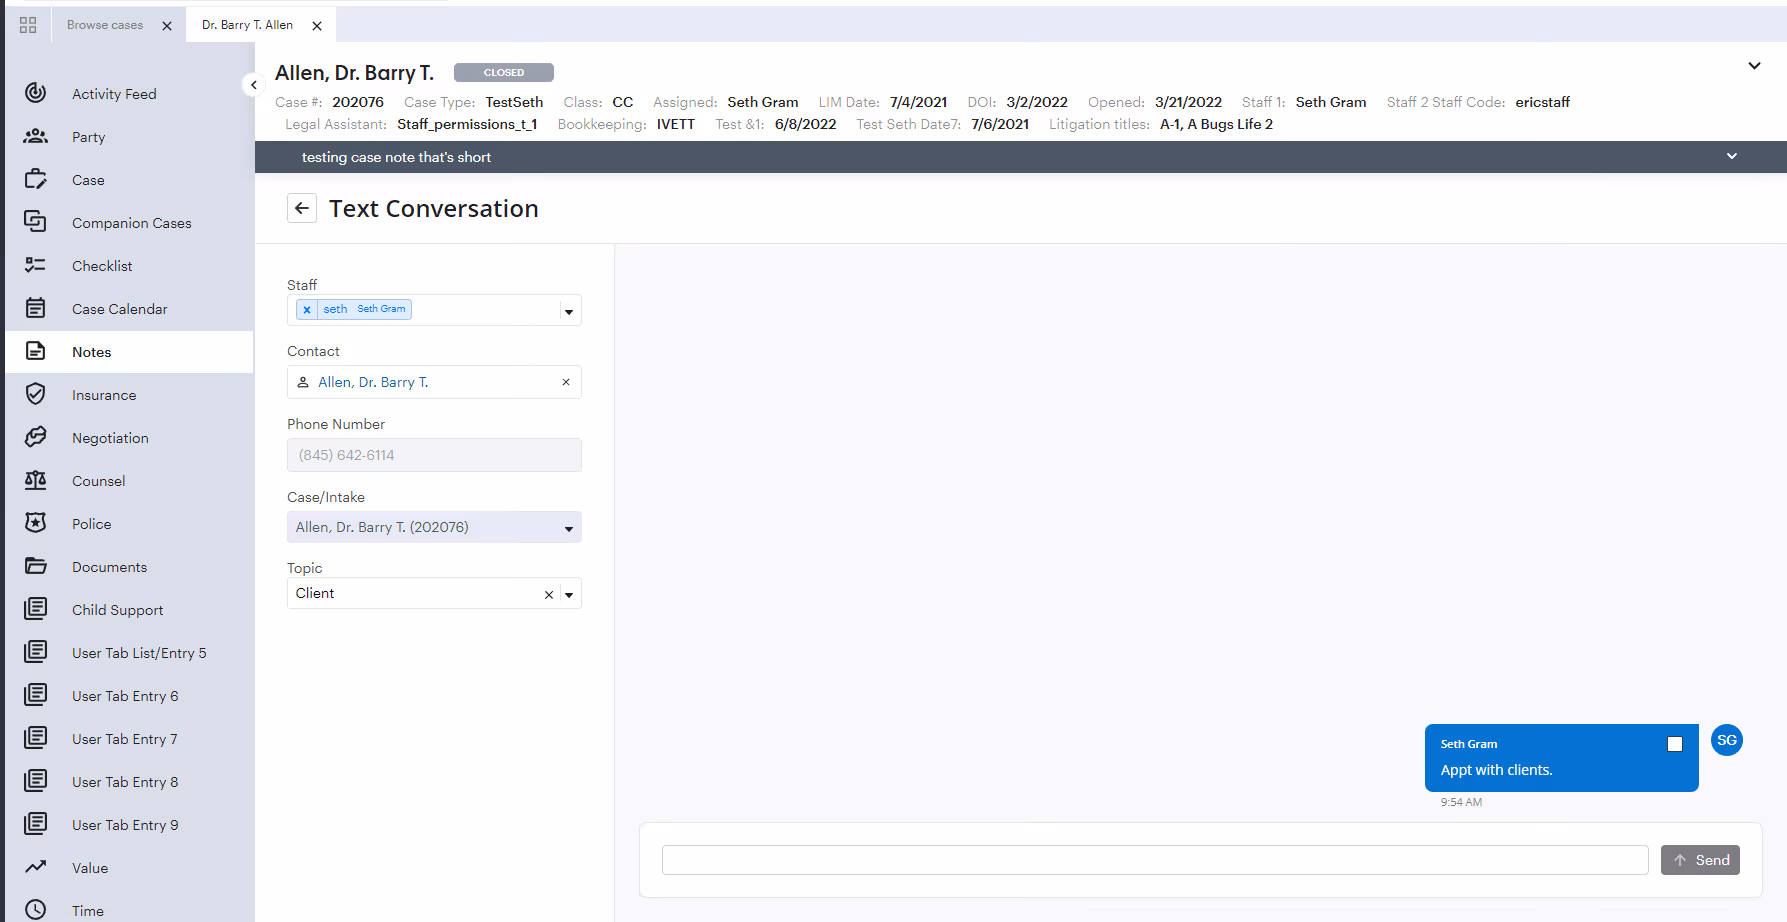Select the Police badge icon
The width and height of the screenshot is (1787, 922).
click(x=35, y=523)
